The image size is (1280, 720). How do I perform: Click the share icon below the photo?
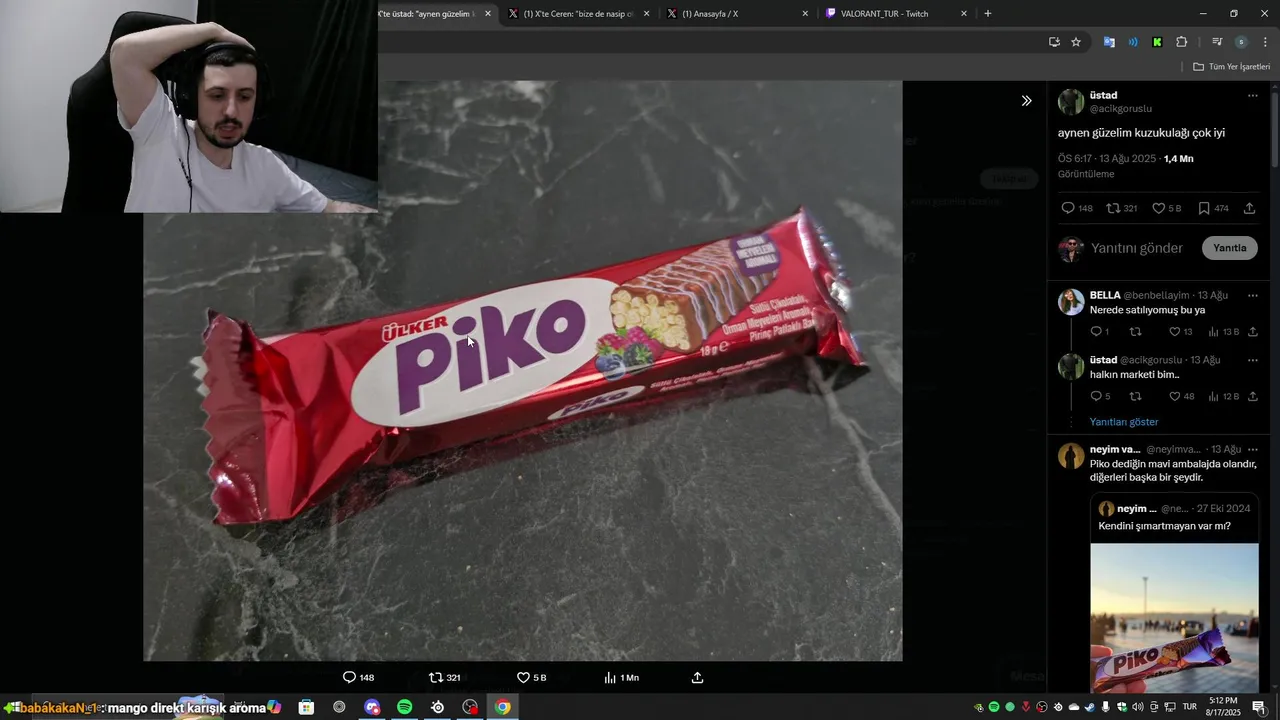tap(698, 677)
